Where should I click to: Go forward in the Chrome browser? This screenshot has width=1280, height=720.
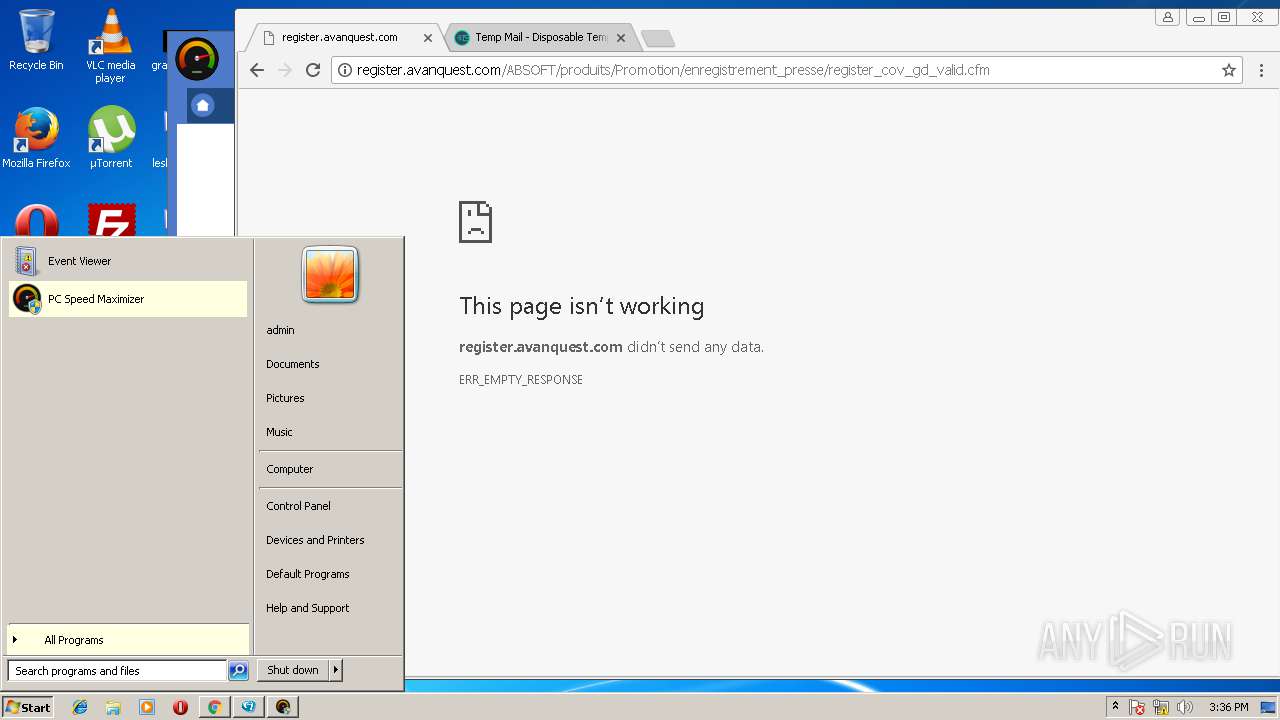285,70
